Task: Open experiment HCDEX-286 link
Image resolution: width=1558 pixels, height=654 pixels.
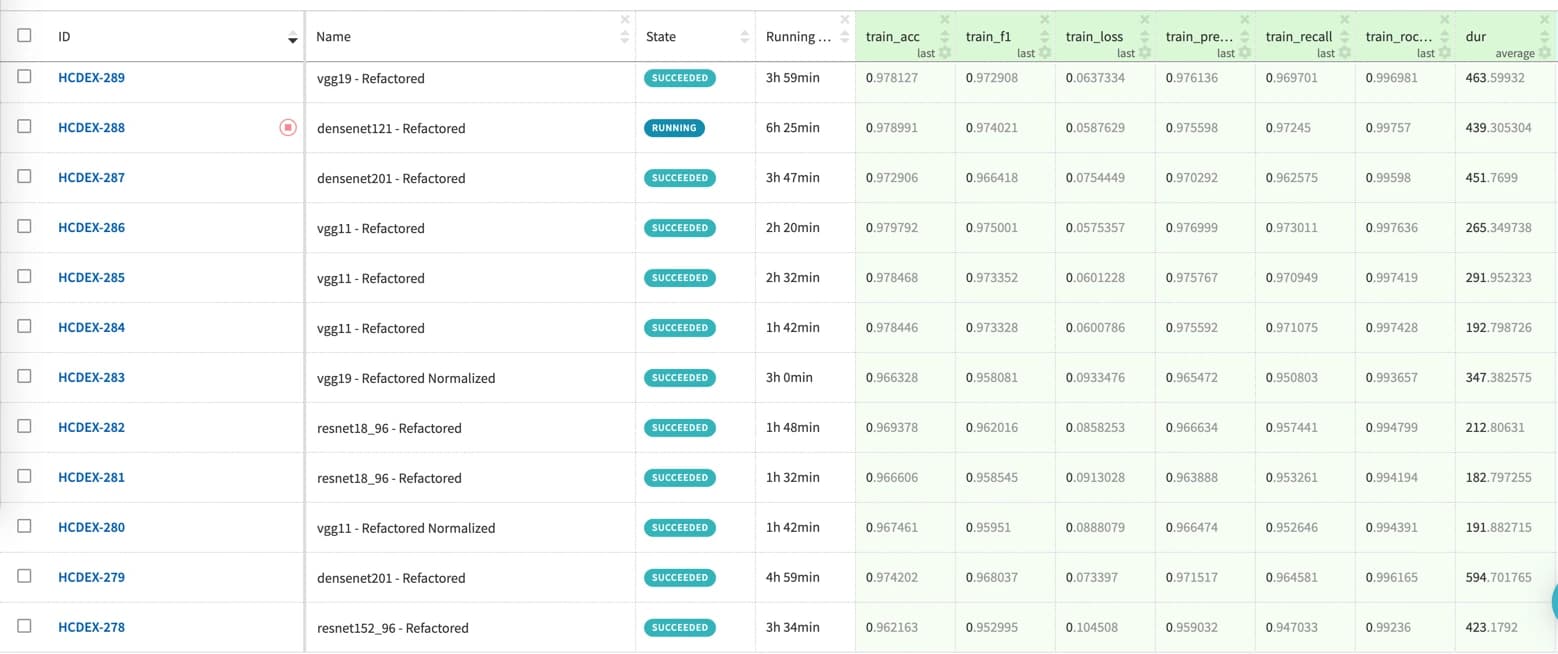Action: 92,227
